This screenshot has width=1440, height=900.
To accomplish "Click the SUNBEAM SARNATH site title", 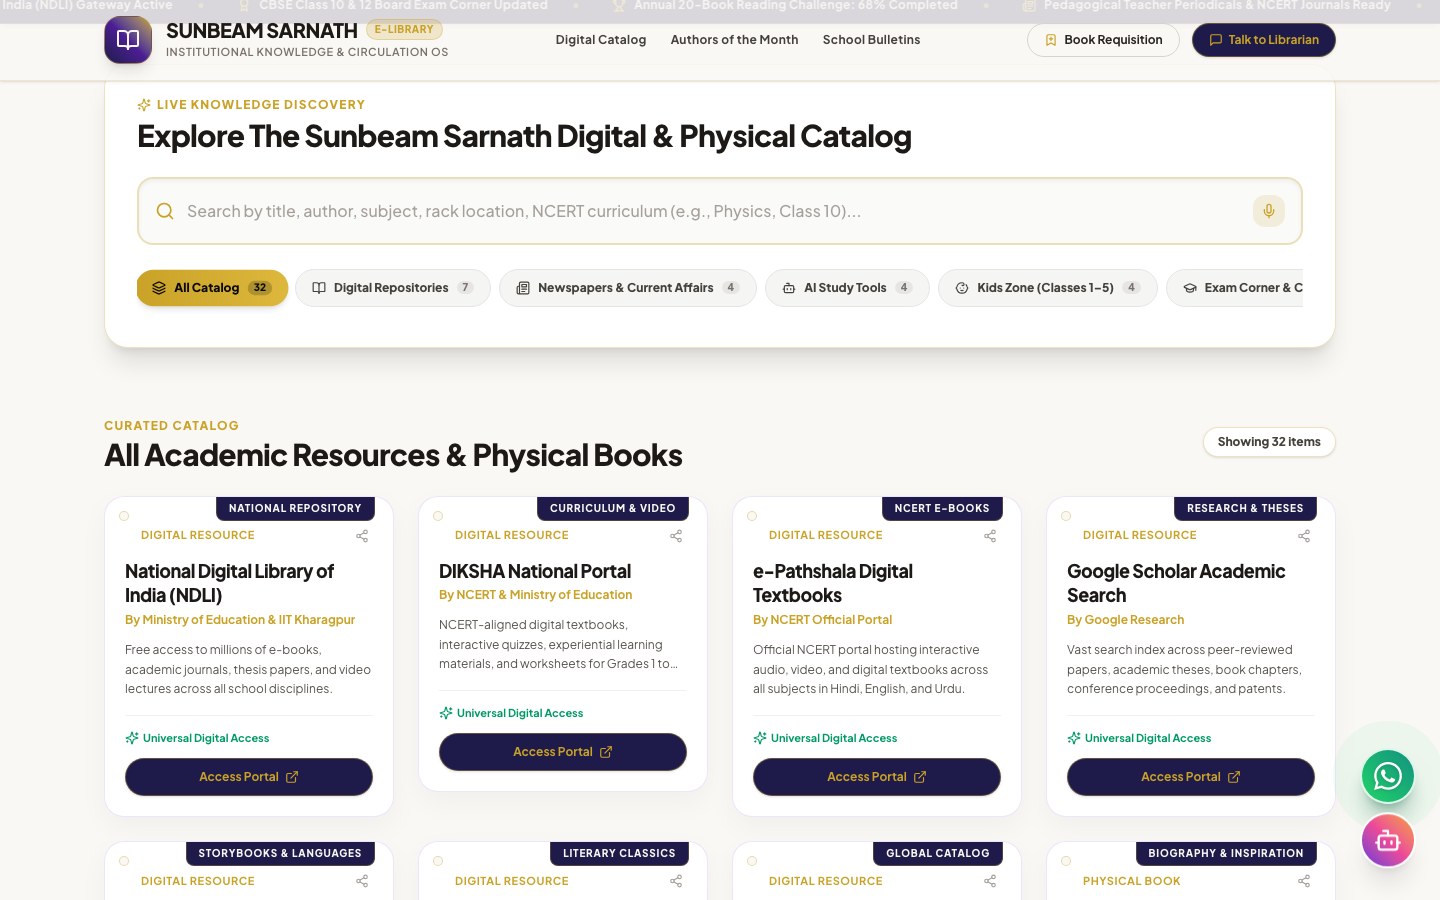I will point(262,31).
